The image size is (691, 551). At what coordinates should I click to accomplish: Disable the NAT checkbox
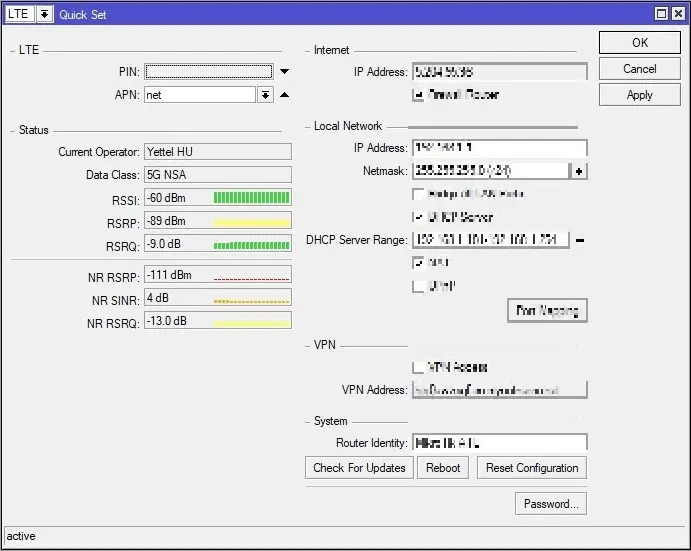pyautogui.click(x=419, y=263)
